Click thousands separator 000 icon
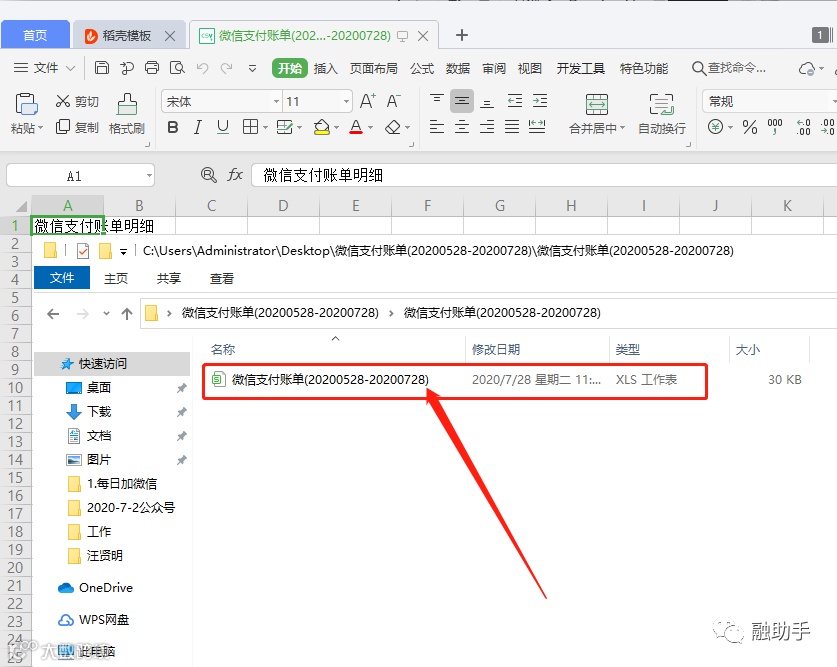Screen dimensions: 837x667 [x=775, y=127]
